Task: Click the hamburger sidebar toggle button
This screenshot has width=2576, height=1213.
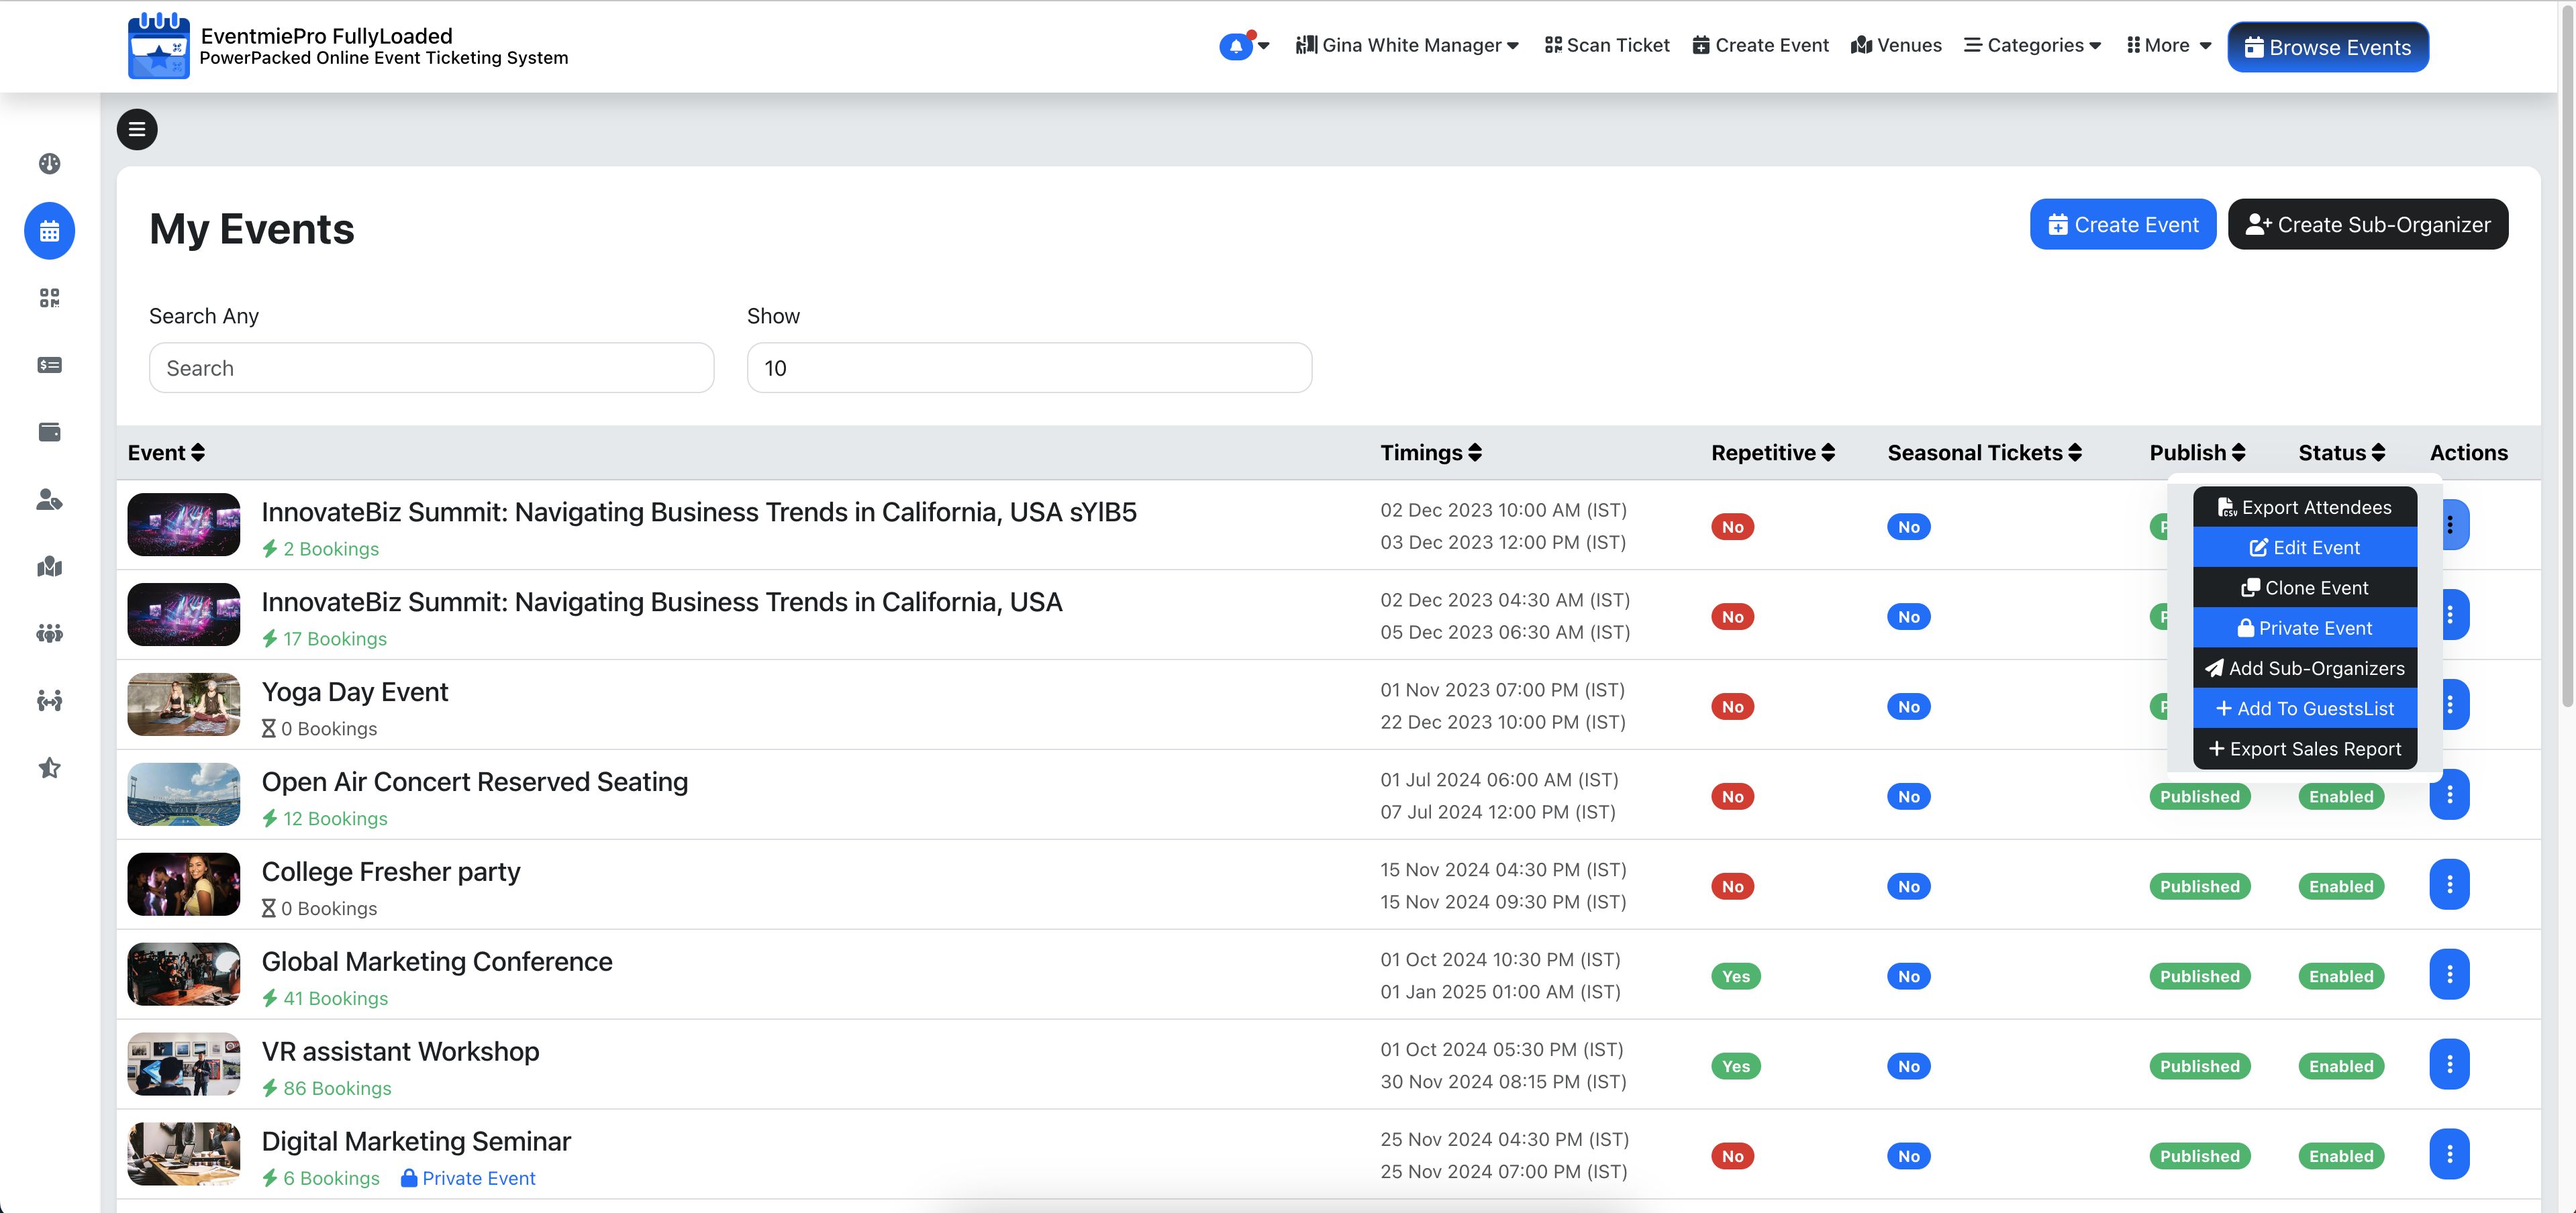Action: [x=137, y=129]
